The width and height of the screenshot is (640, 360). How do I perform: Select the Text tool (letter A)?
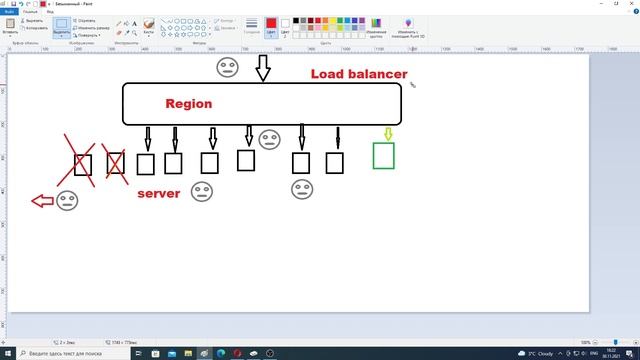coord(134,24)
